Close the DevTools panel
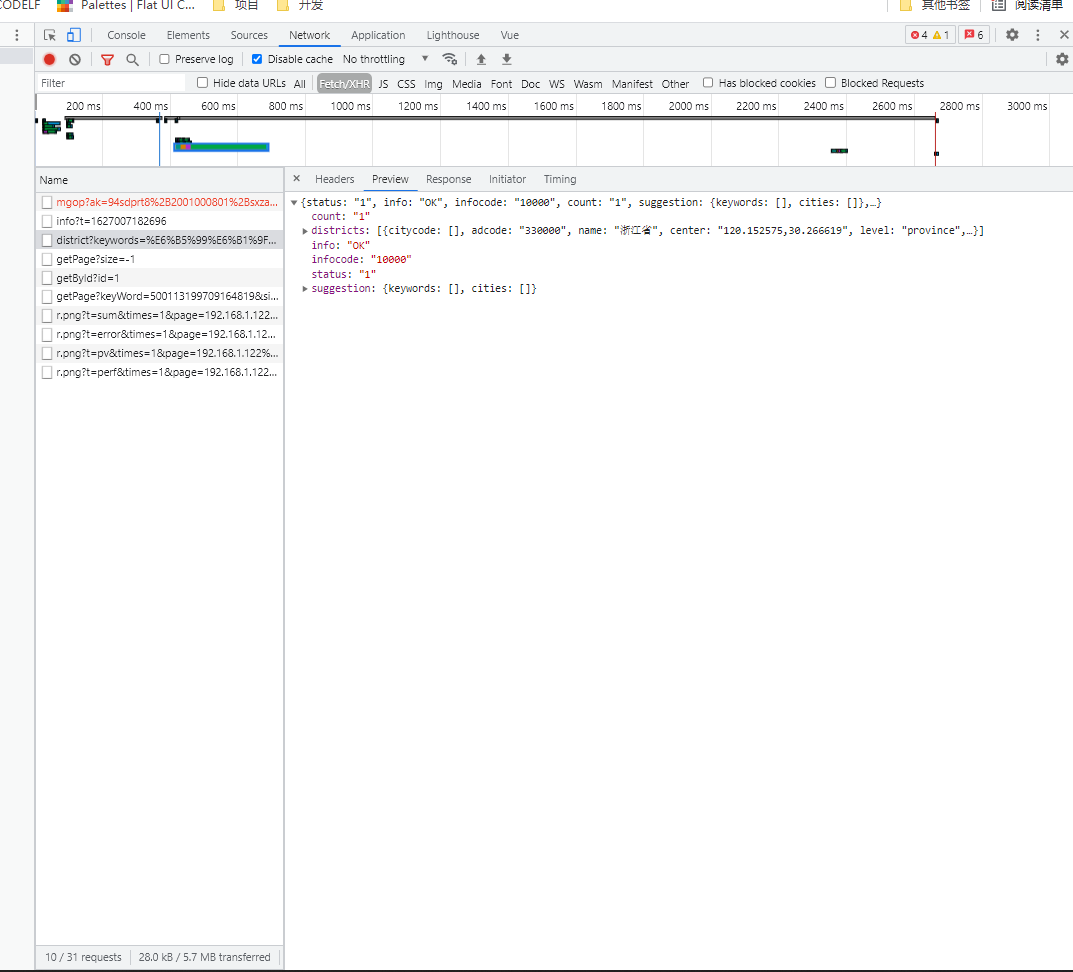This screenshot has height=972, width=1073. click(x=1063, y=35)
